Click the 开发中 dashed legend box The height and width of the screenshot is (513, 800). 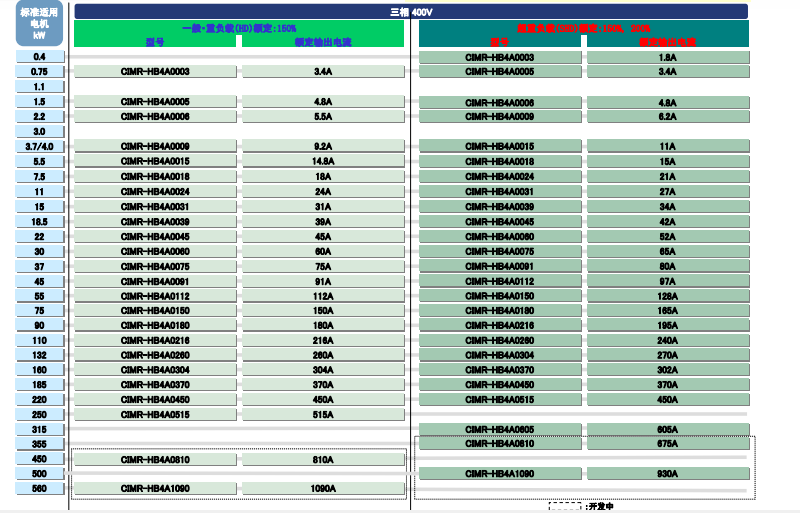566,507
